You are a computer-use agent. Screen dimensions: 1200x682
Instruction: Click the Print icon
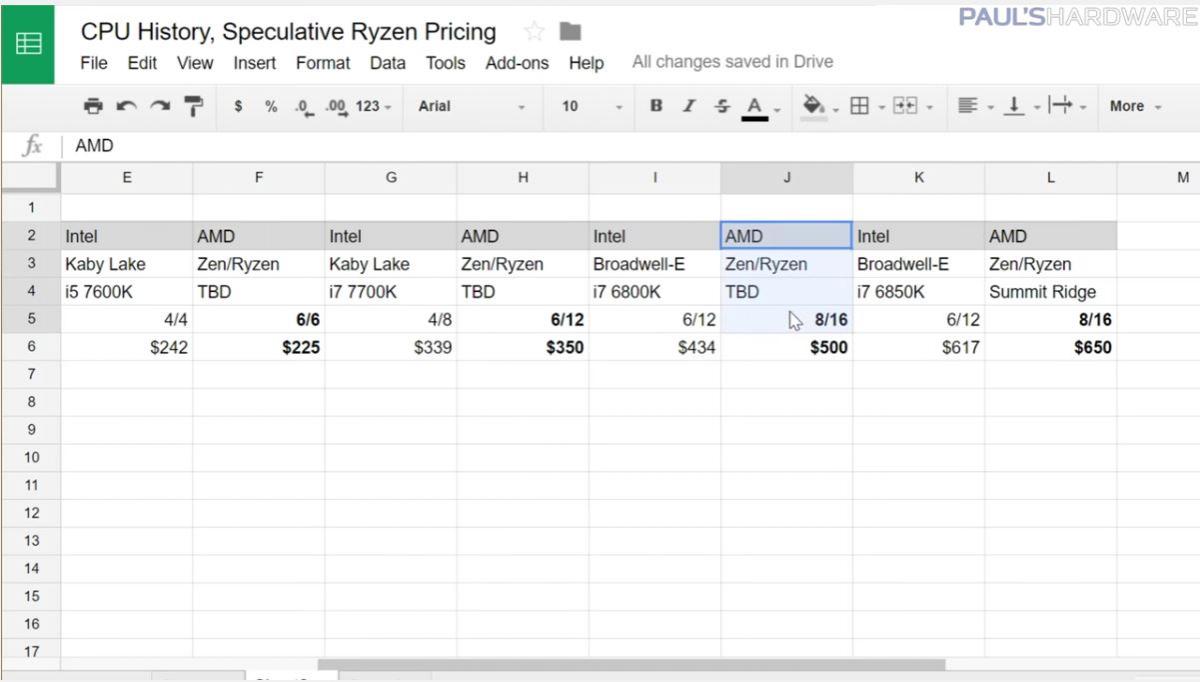click(x=93, y=106)
